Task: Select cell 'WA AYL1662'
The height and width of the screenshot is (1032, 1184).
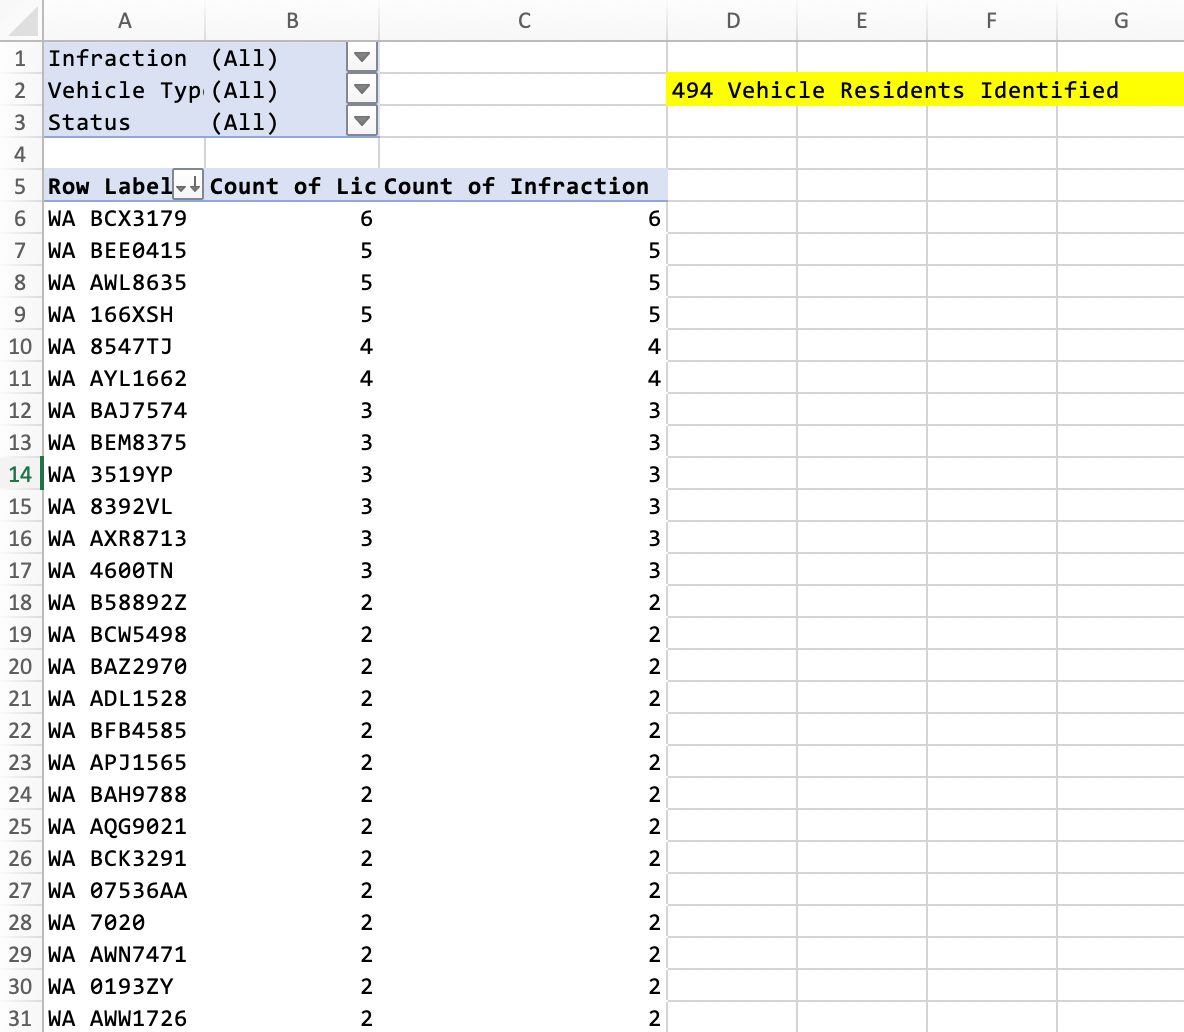Action: click(125, 378)
